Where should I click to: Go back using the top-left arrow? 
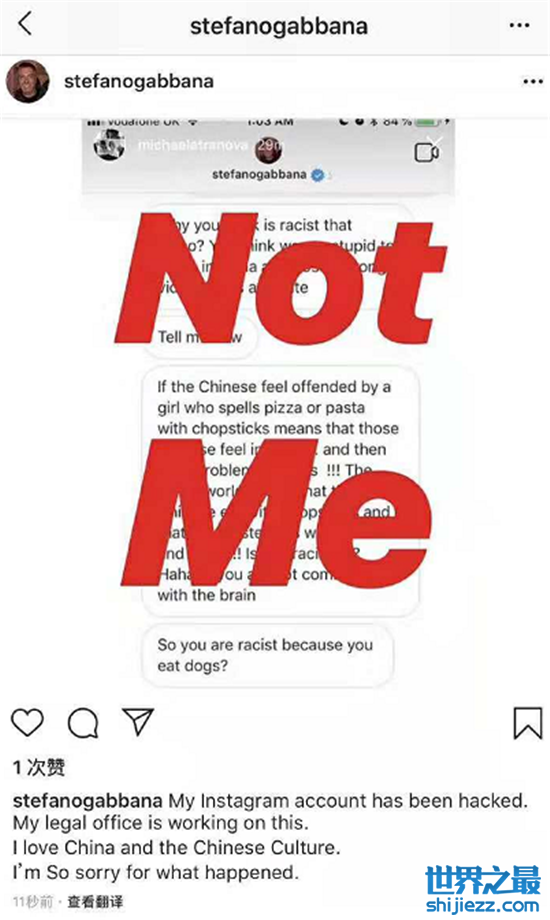[25, 24]
